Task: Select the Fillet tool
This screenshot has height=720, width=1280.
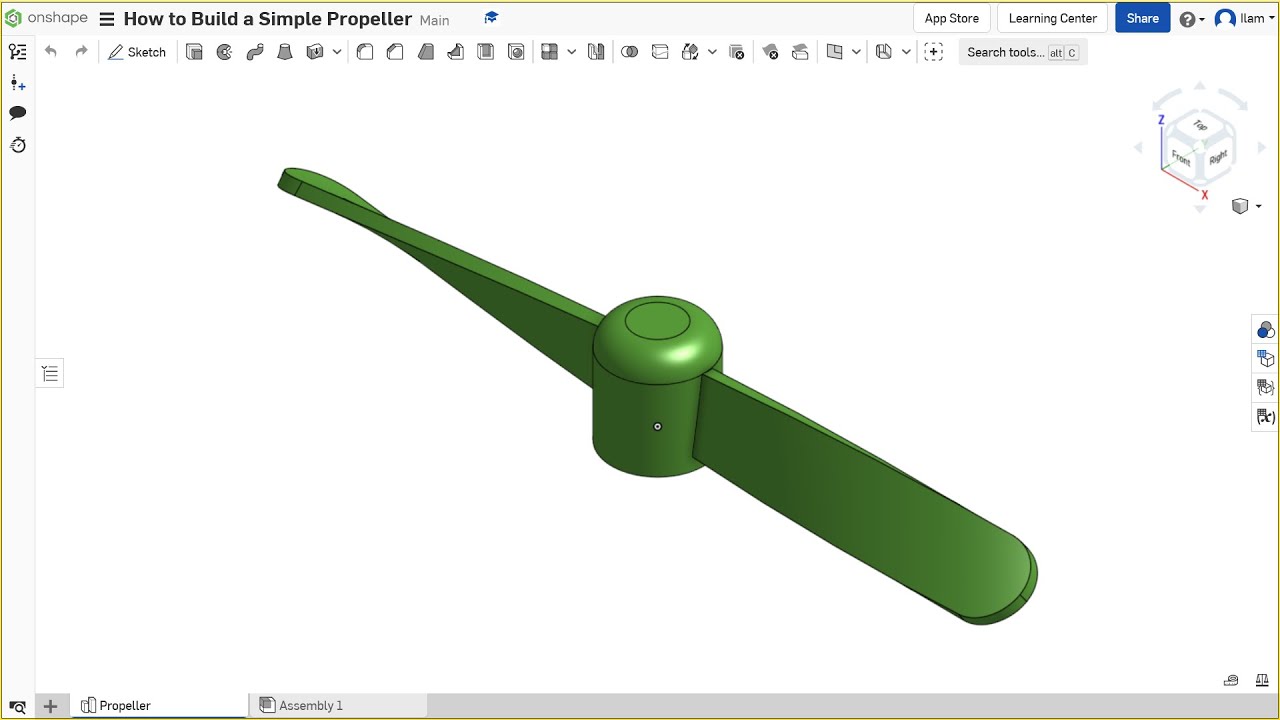Action: tap(365, 52)
